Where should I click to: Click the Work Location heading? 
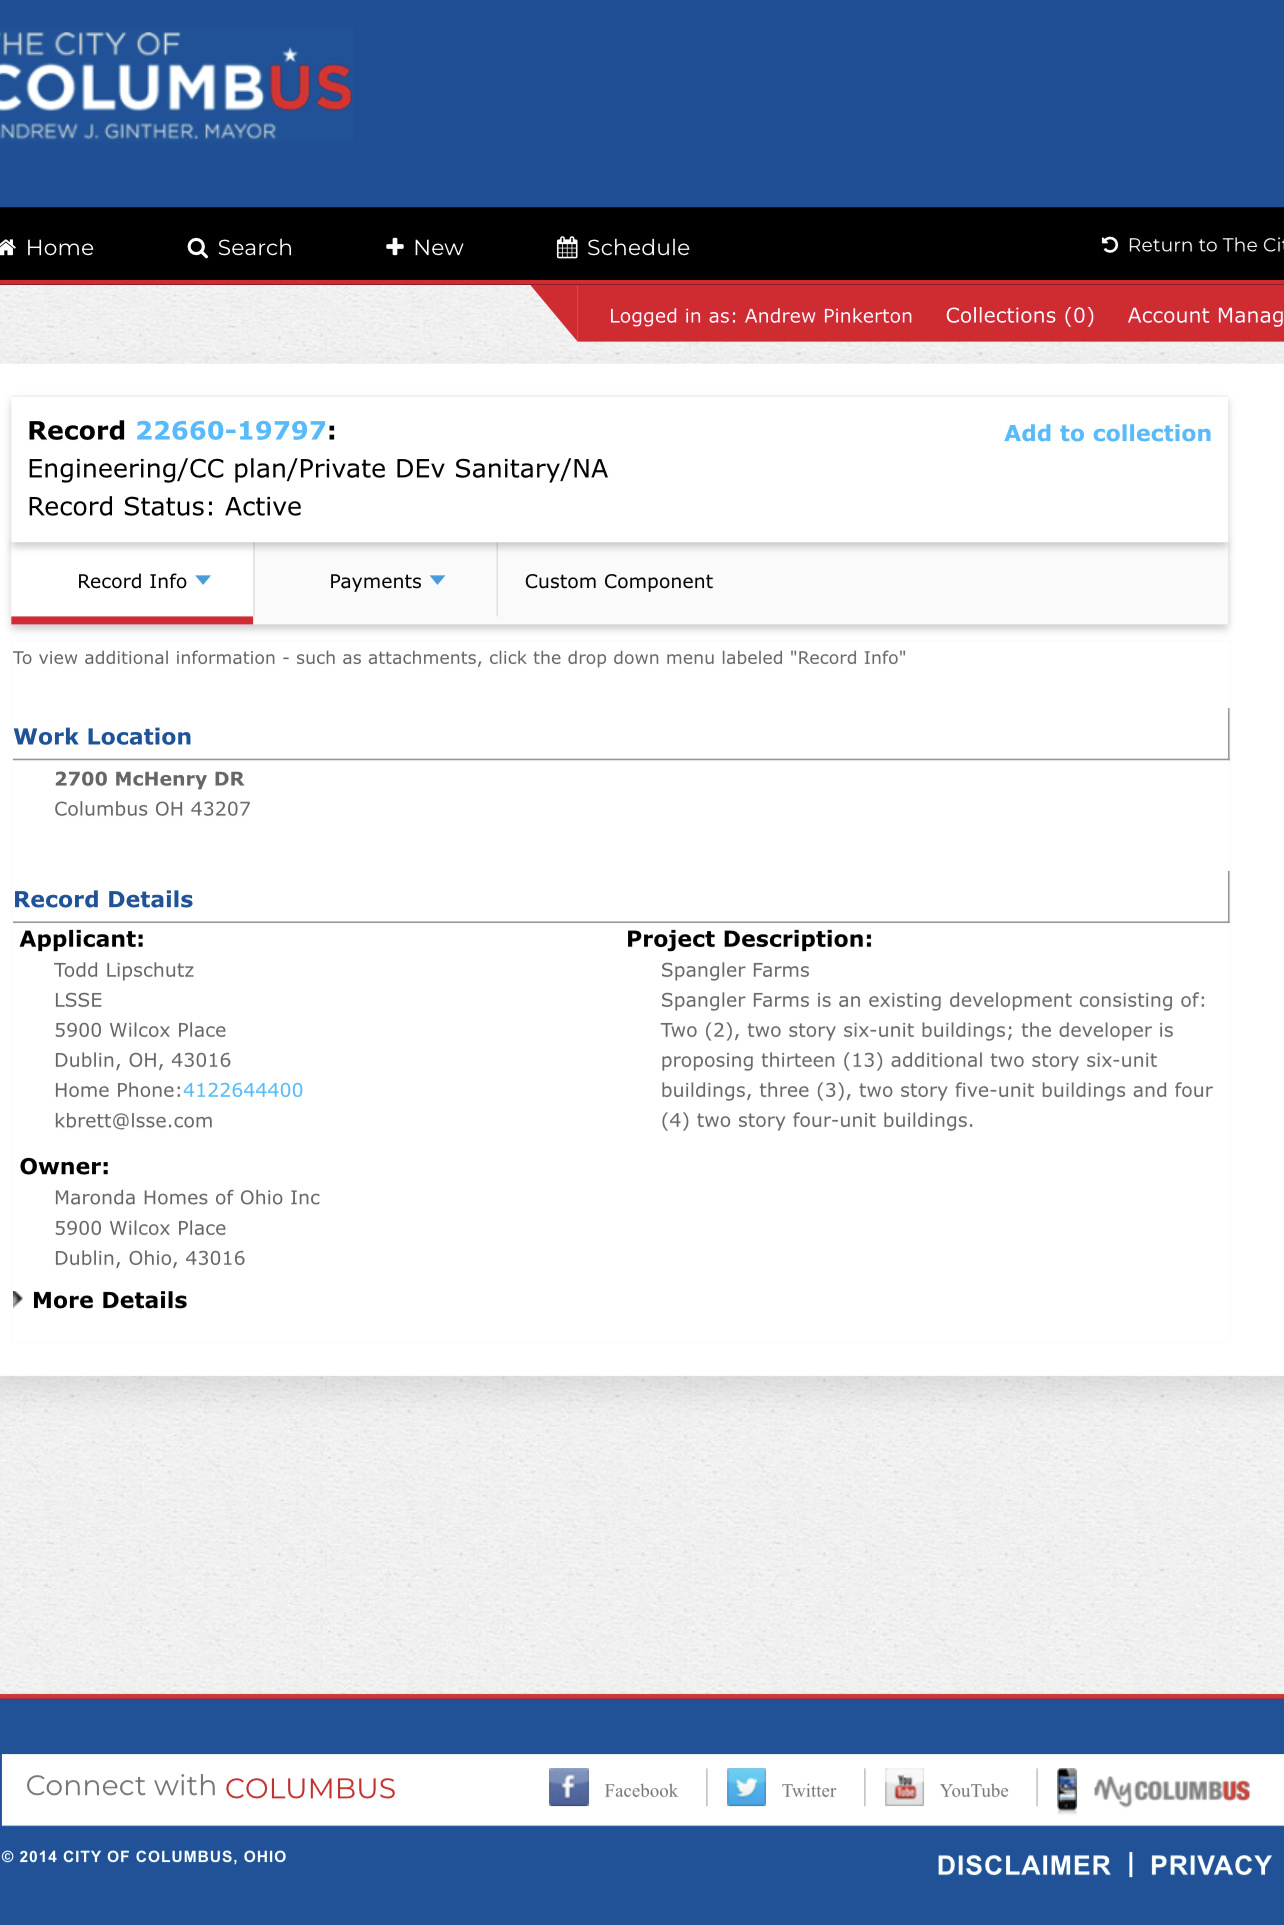pos(103,736)
